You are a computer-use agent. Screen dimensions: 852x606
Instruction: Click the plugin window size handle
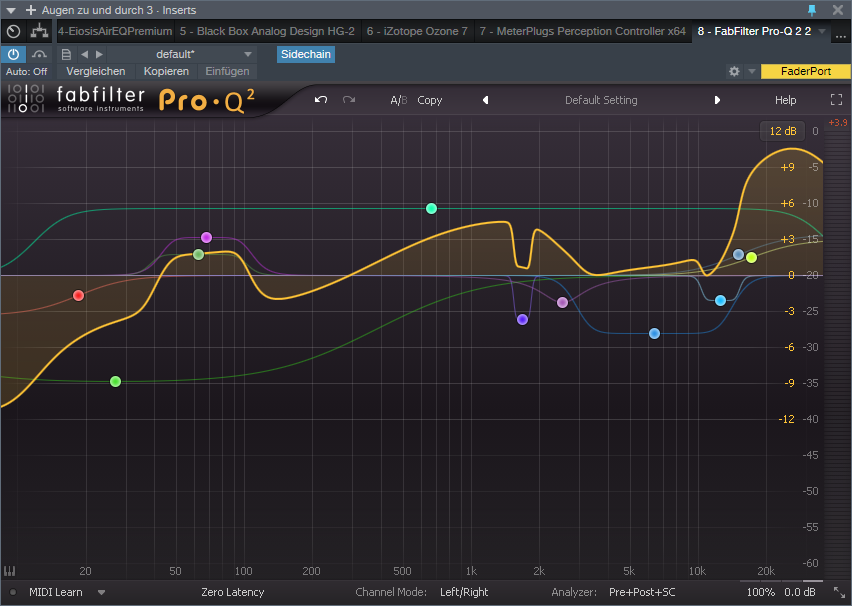840,592
